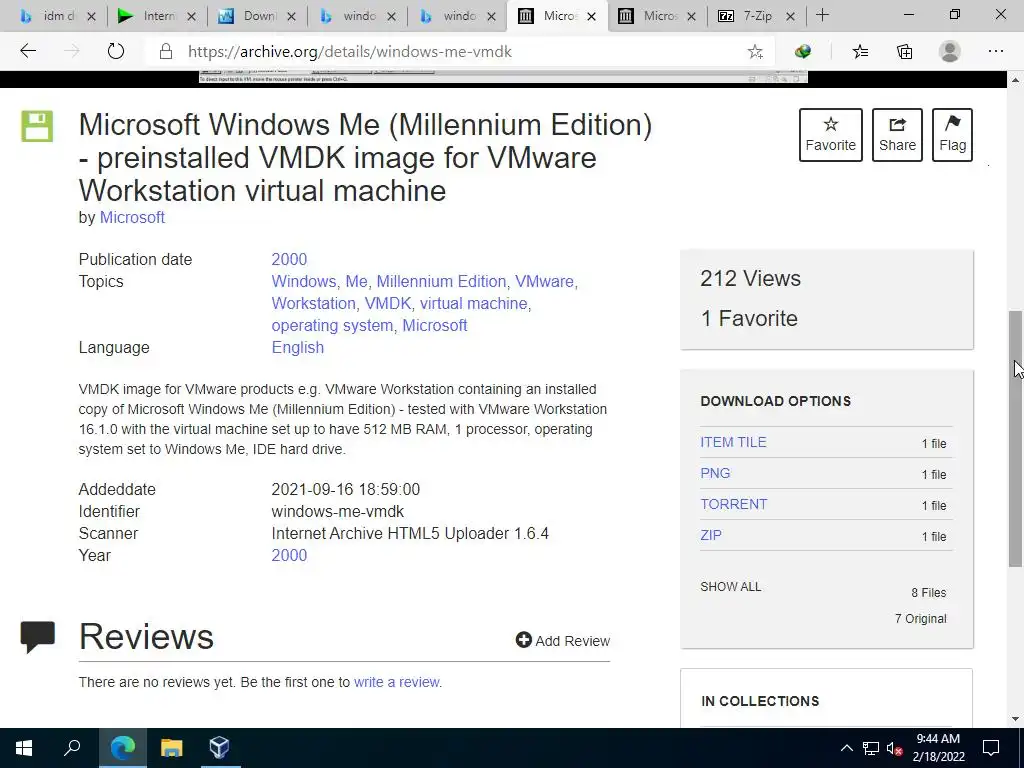This screenshot has height=768, width=1024.
Task: Open the Windows Start menu
Action: coord(24,748)
